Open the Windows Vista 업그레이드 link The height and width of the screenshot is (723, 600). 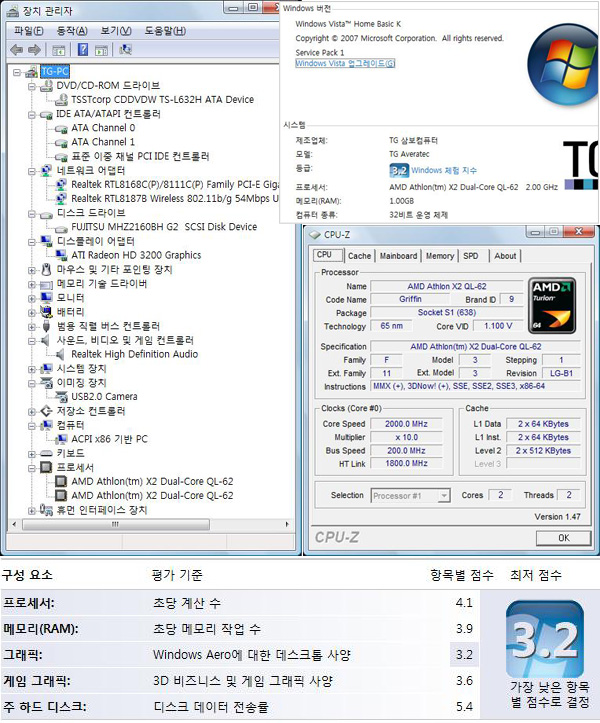[x=345, y=64]
